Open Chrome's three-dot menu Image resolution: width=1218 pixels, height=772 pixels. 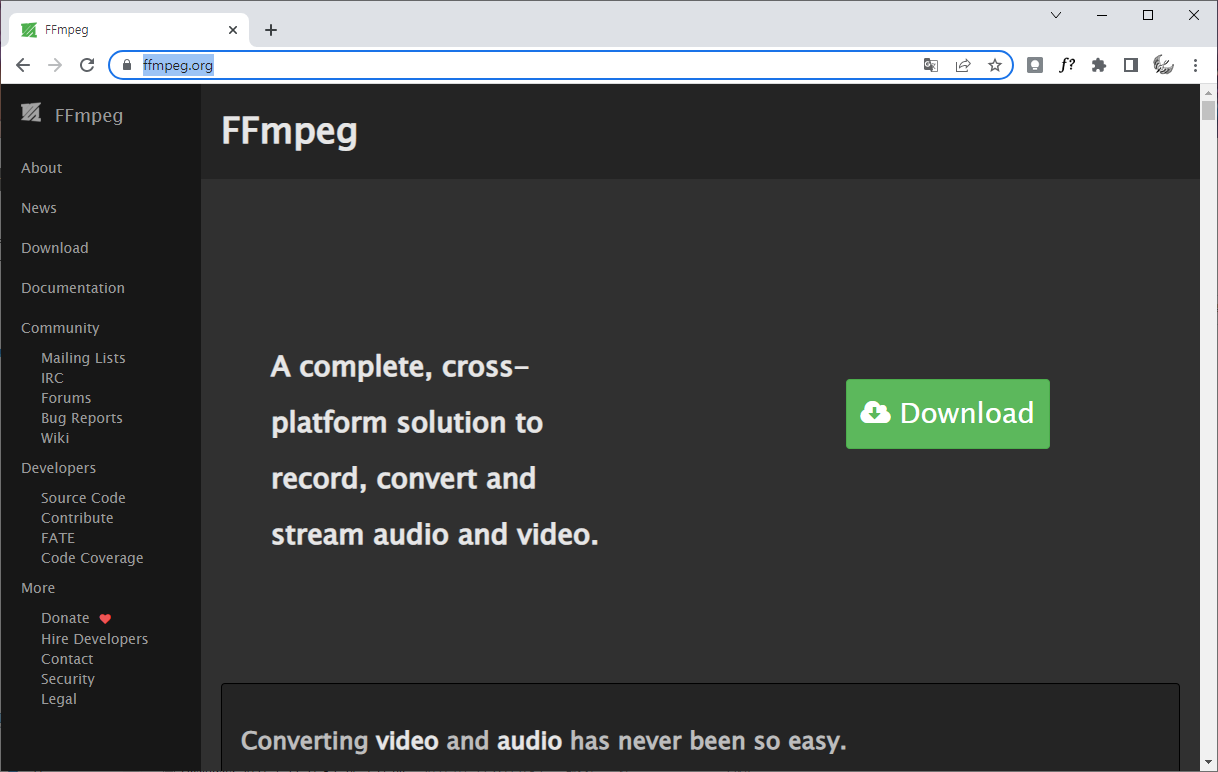click(x=1196, y=64)
